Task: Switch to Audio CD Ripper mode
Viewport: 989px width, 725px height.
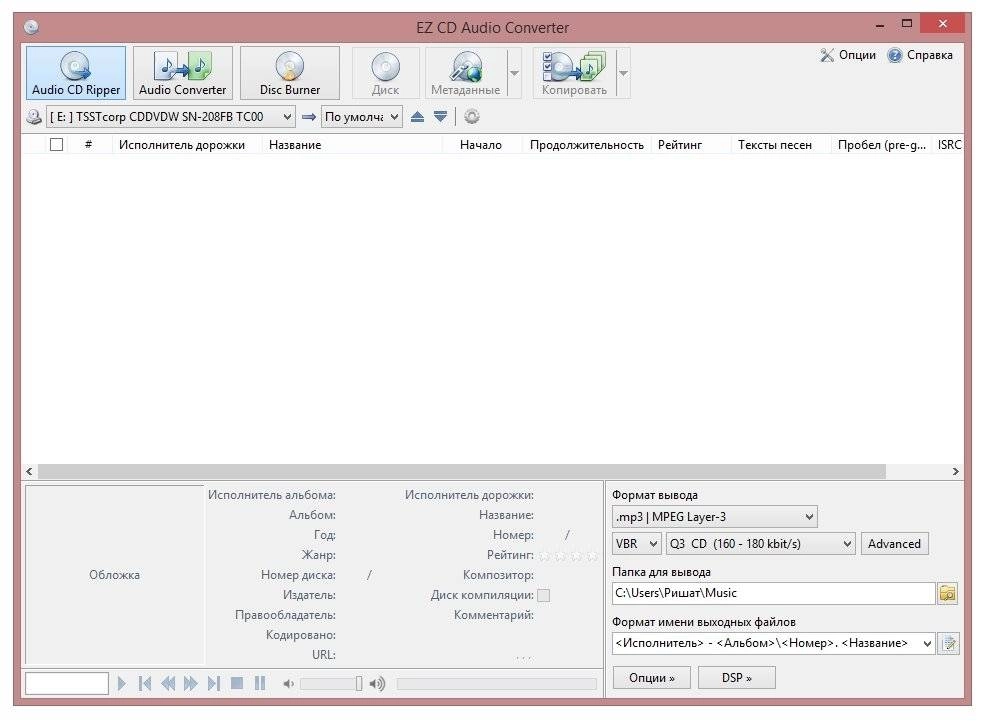Action: pyautogui.click(x=76, y=73)
